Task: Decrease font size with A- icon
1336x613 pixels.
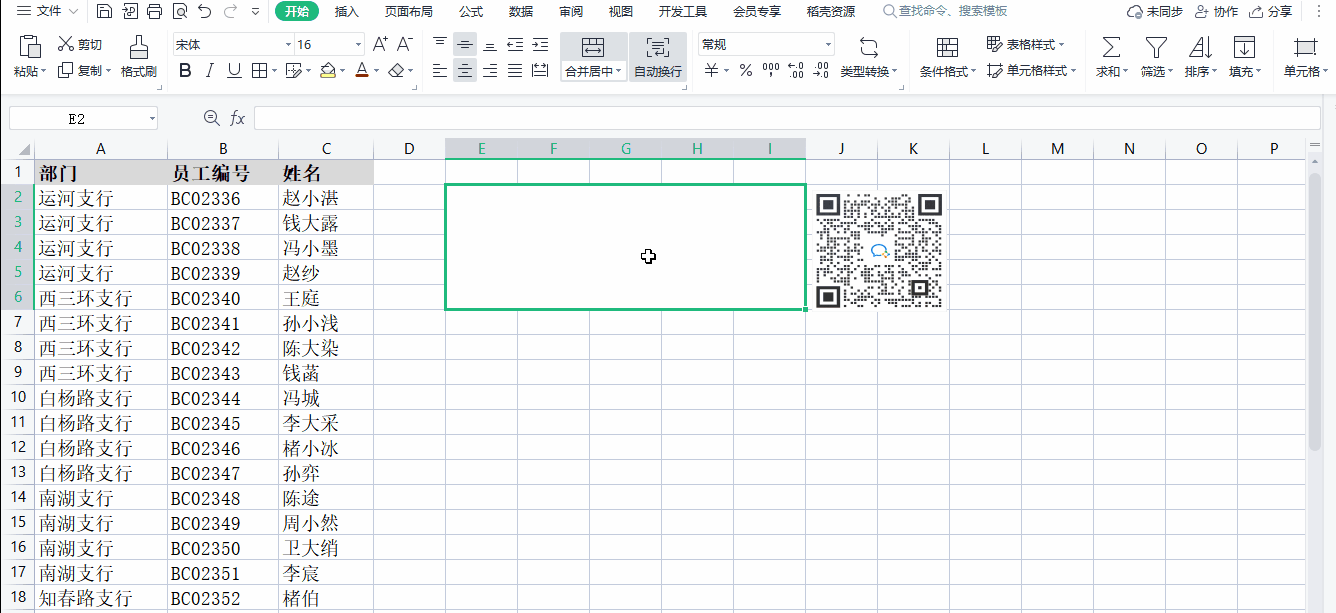Action: (405, 44)
